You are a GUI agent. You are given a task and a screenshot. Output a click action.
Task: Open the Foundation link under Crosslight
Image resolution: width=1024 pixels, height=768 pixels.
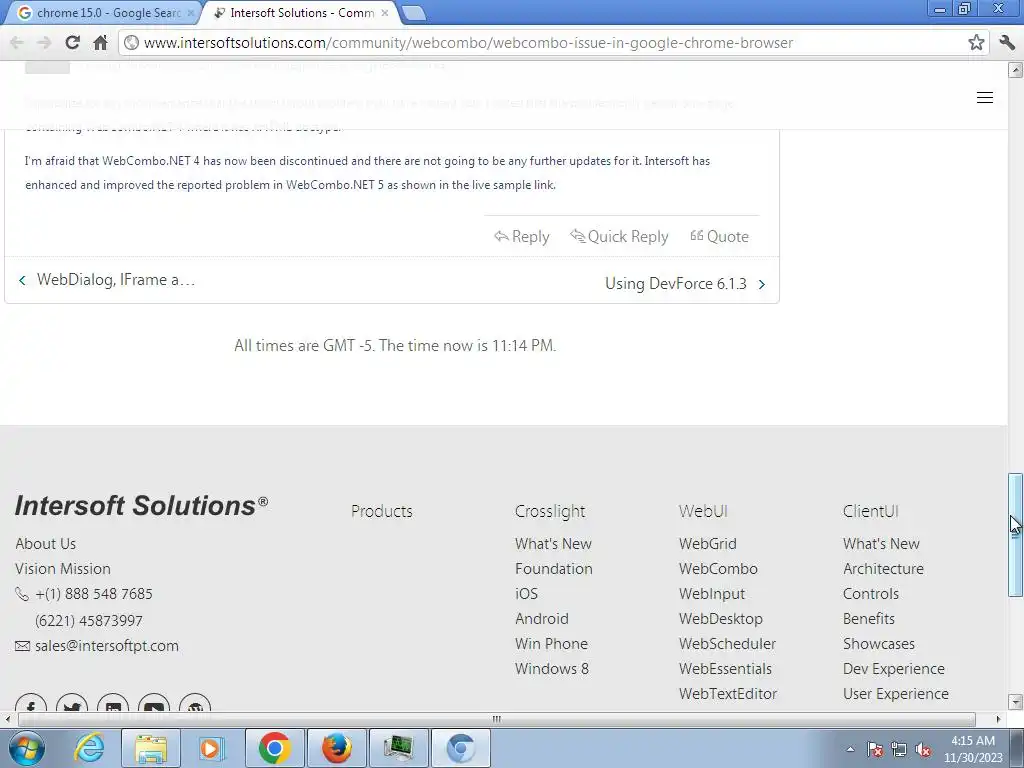[x=554, y=569]
